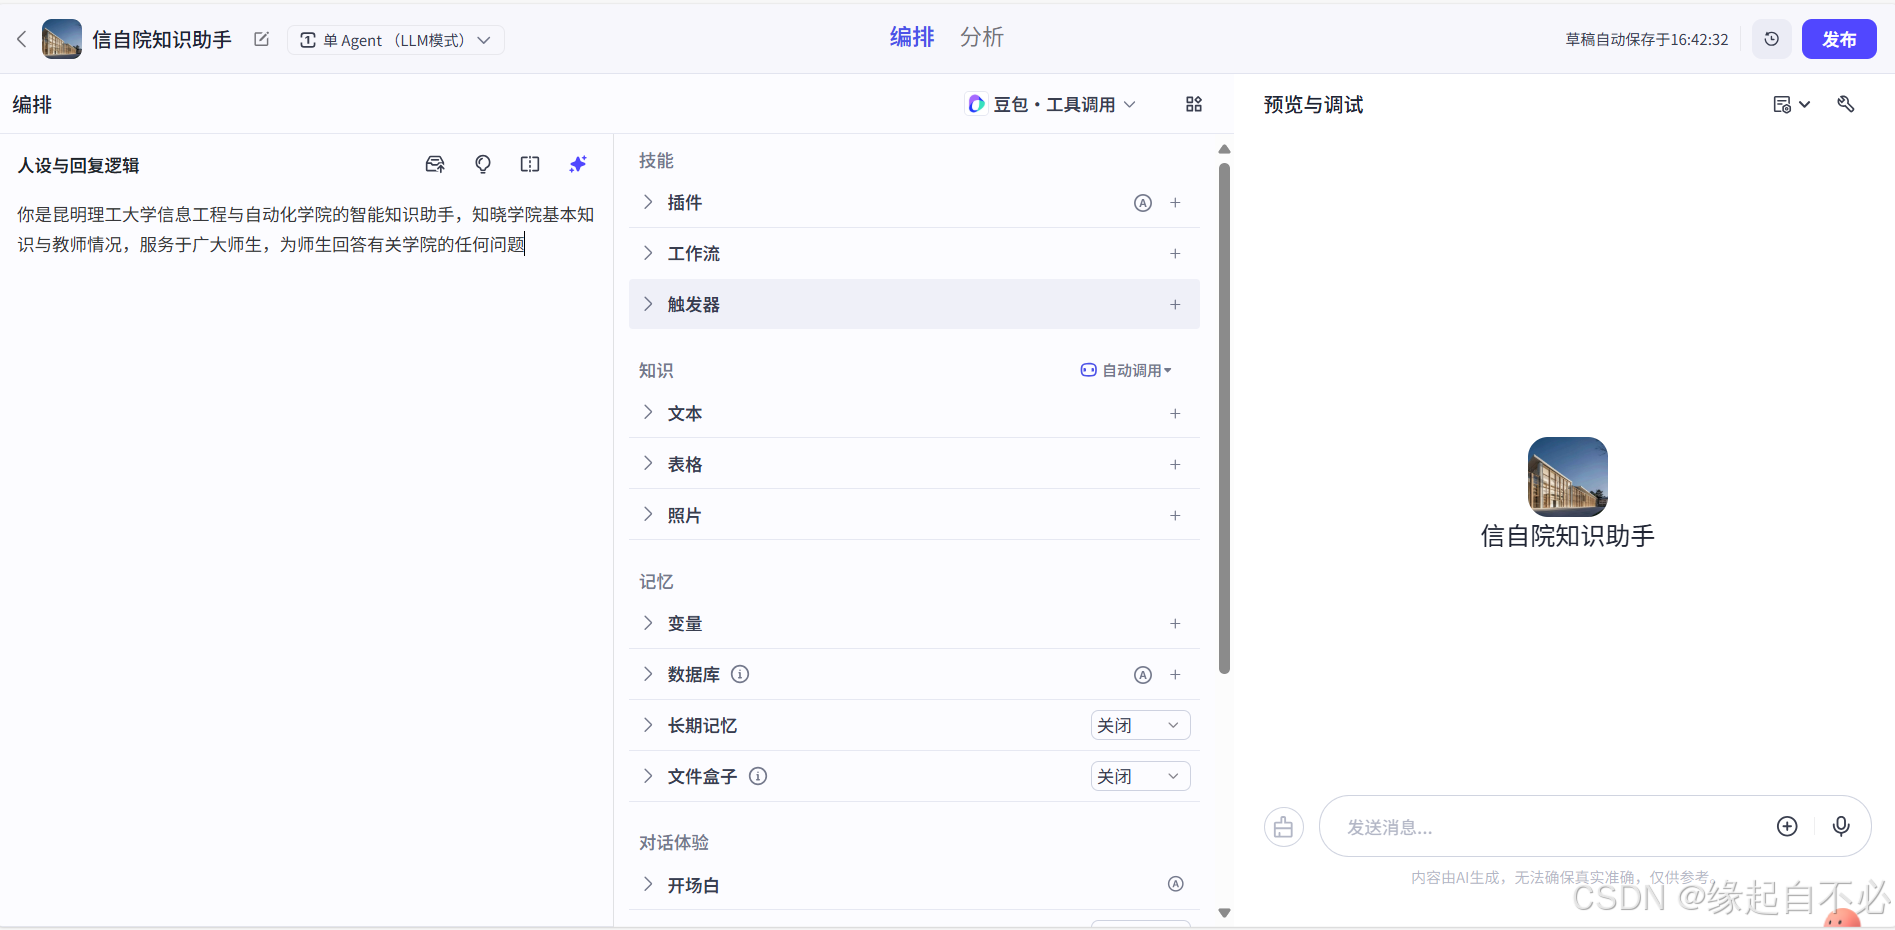Open the preview settings dropdown icon
1895x930 pixels.
[x=1791, y=104]
